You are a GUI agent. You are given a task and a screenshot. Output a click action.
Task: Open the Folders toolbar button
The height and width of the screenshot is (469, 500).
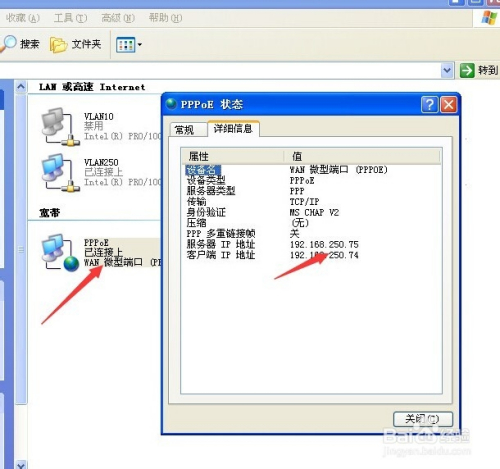tap(75, 44)
